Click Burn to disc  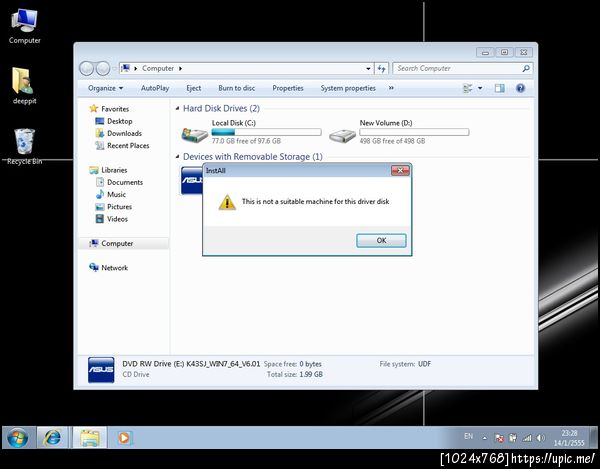(236, 88)
